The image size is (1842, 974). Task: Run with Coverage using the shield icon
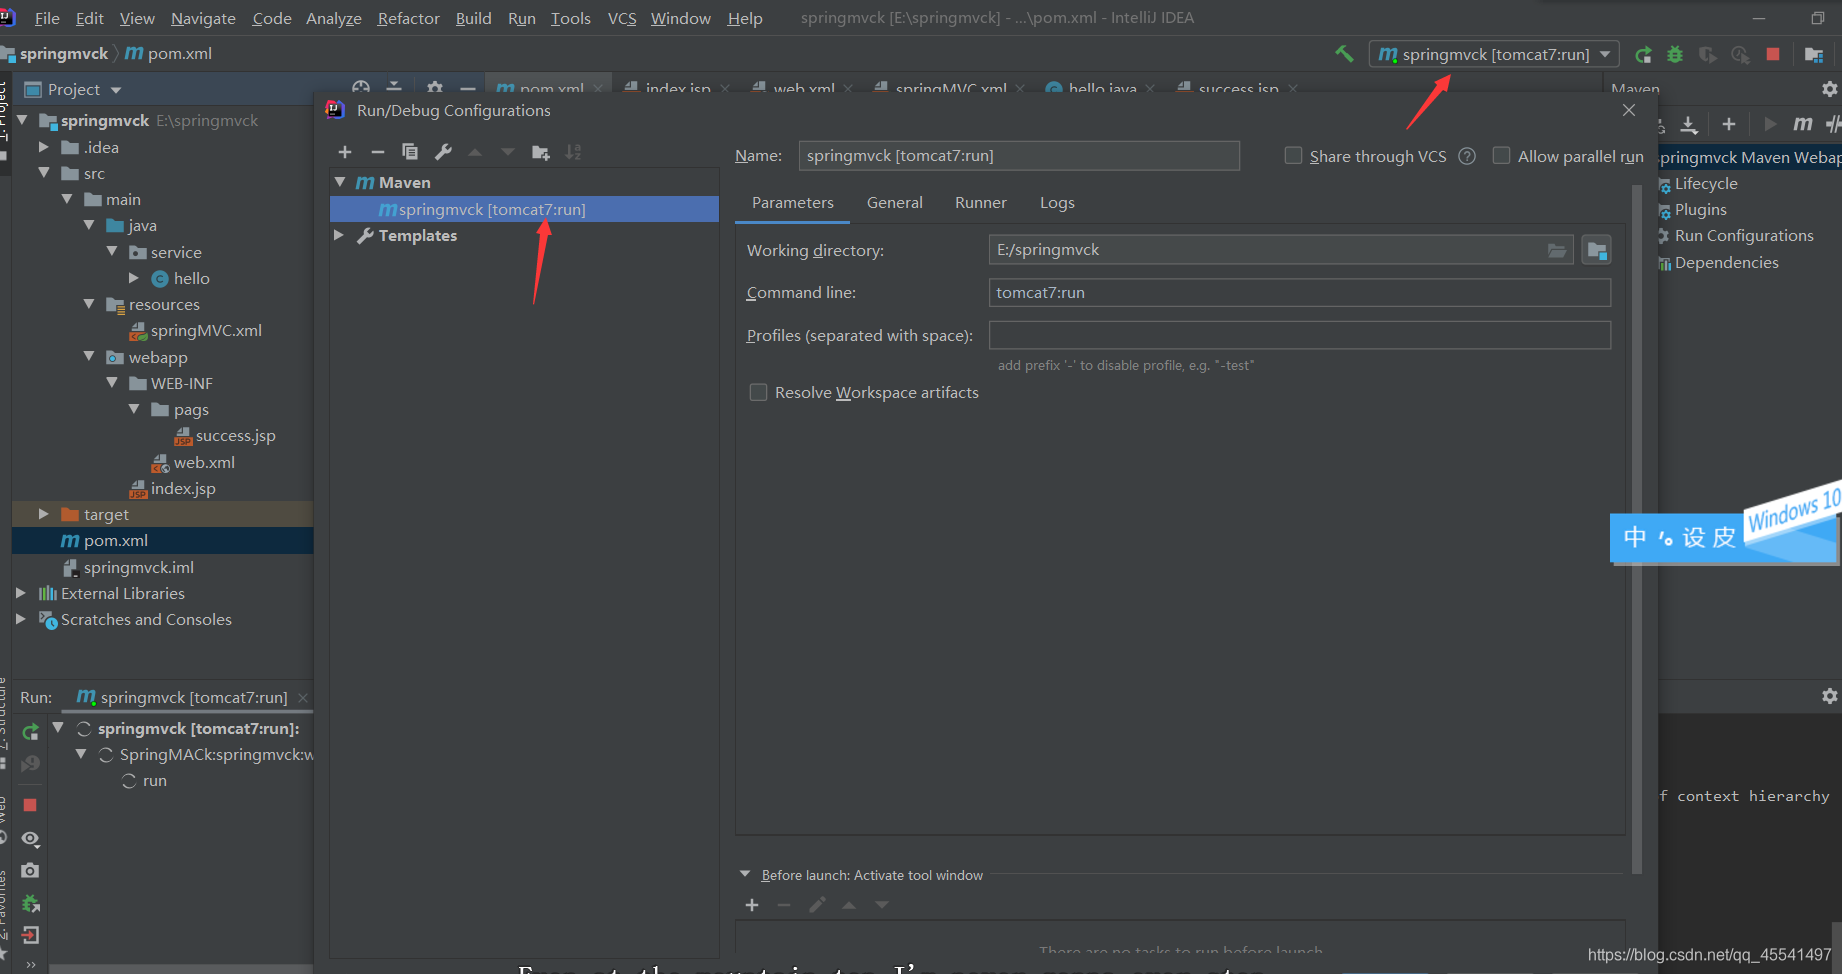[x=1707, y=54]
